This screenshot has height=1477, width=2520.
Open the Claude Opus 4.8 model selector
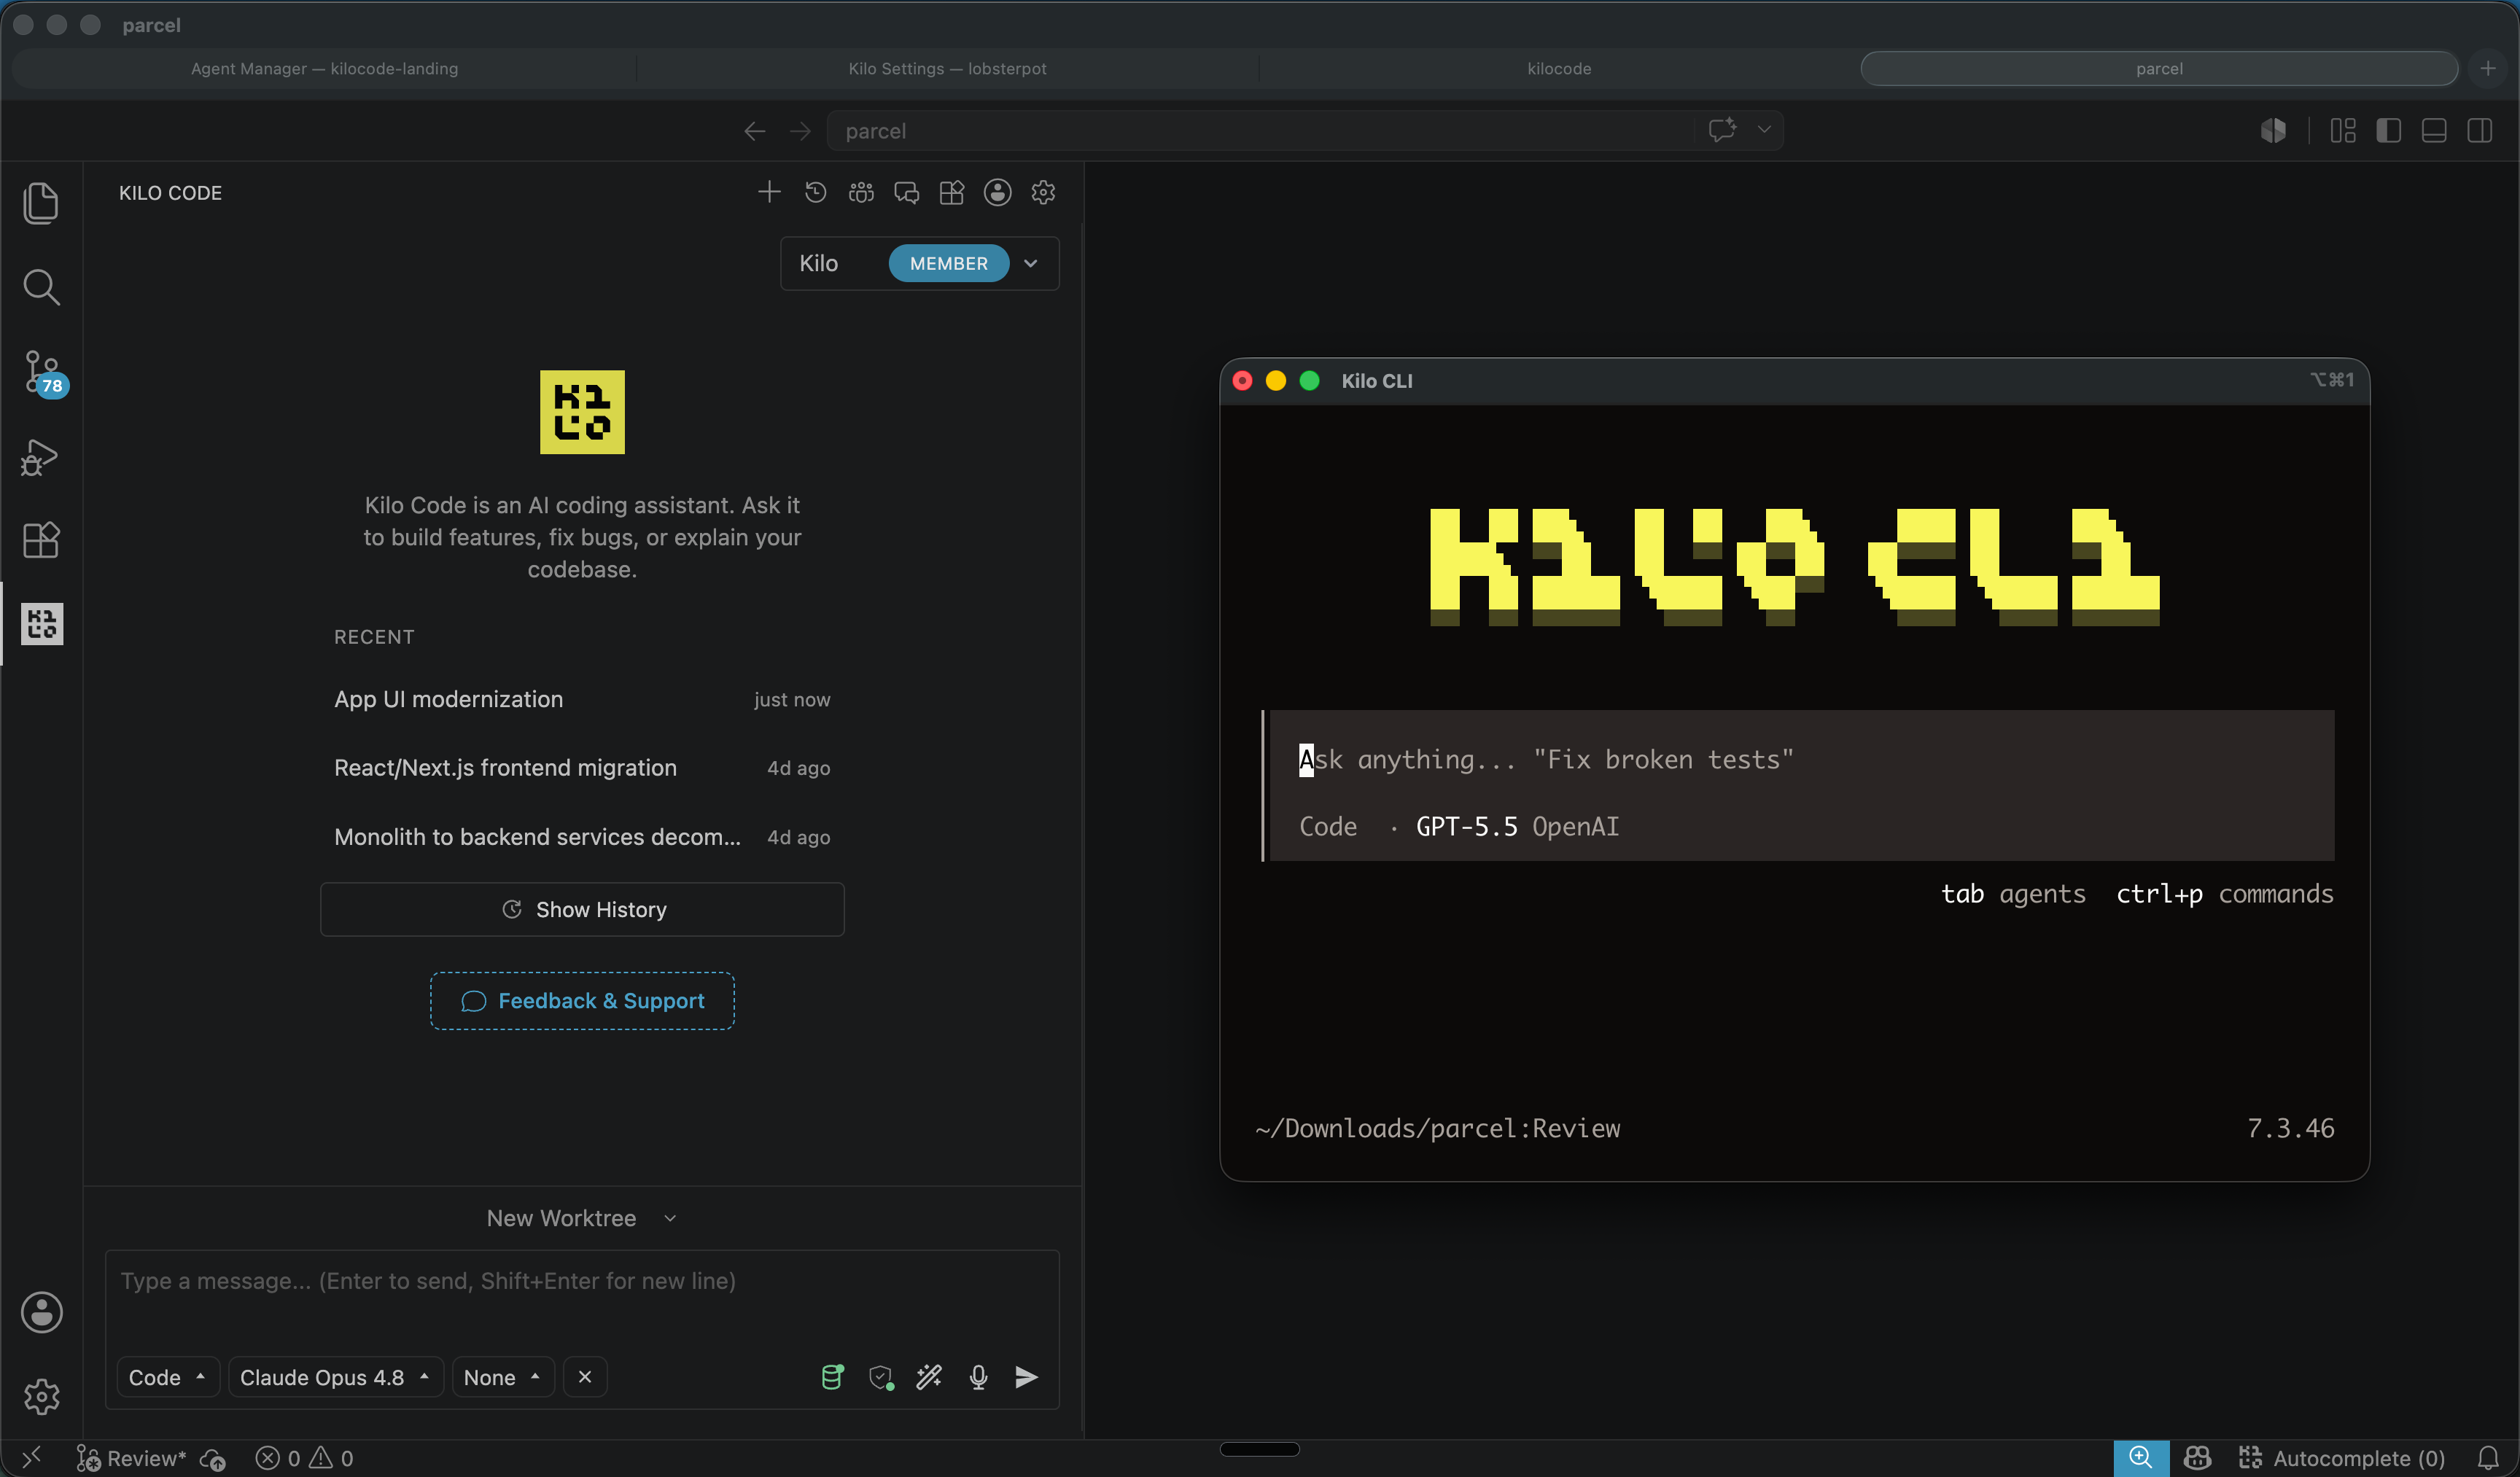tap(335, 1377)
